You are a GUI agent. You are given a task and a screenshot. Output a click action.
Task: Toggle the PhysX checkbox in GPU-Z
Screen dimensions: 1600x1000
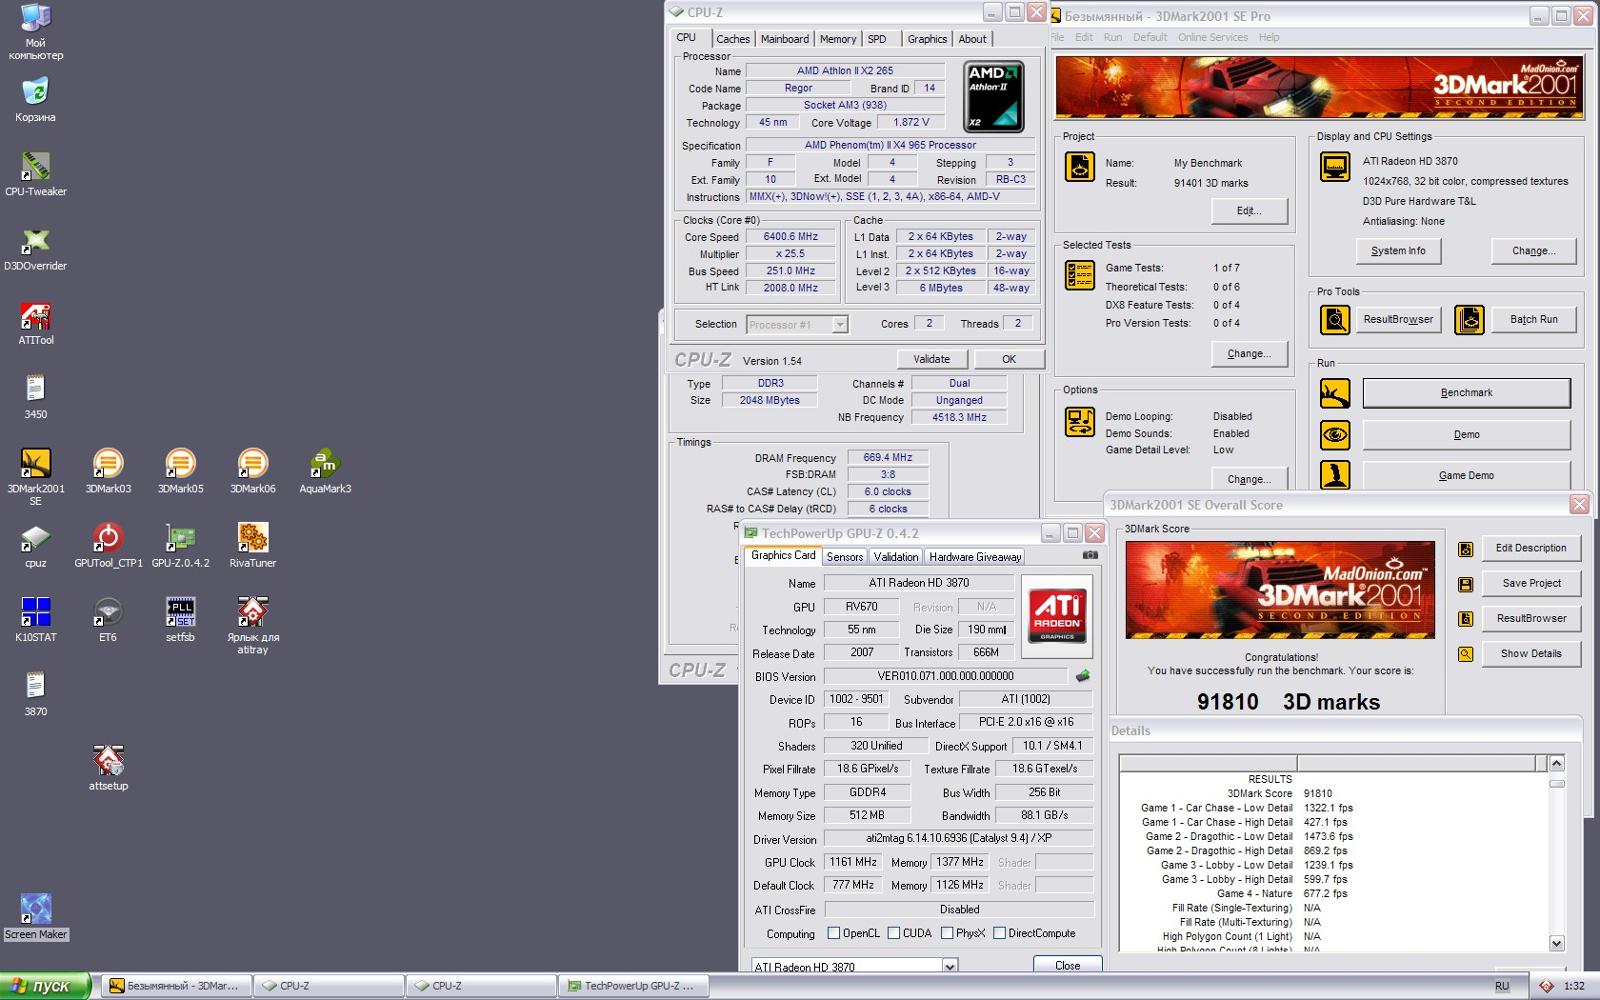click(x=946, y=933)
